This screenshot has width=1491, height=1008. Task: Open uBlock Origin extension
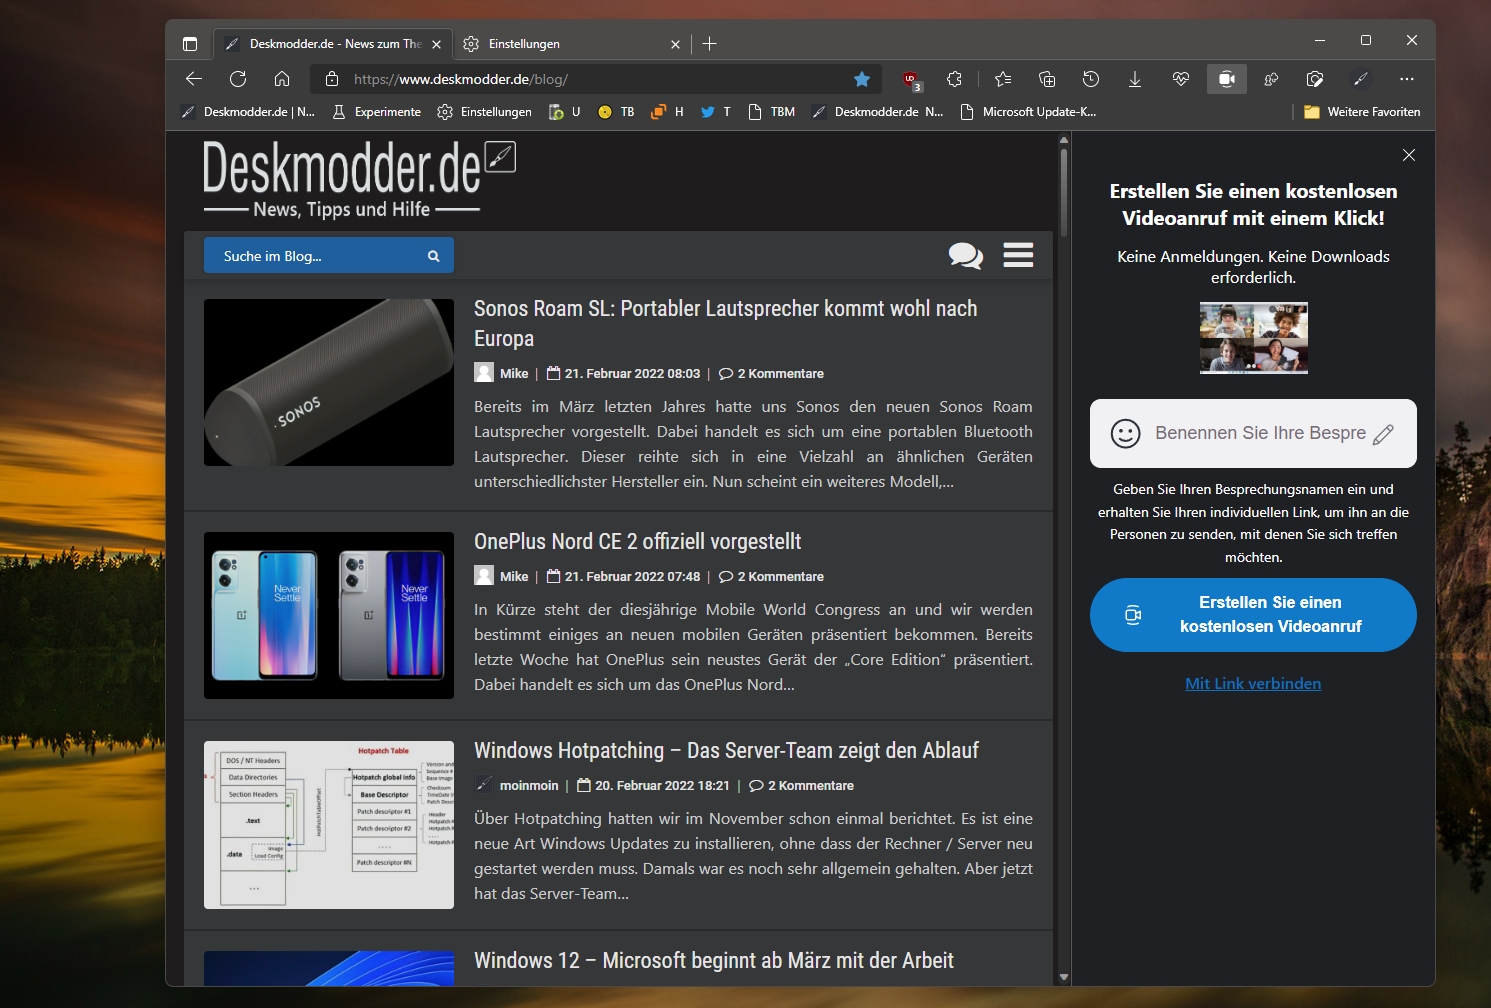pyautogui.click(x=911, y=79)
